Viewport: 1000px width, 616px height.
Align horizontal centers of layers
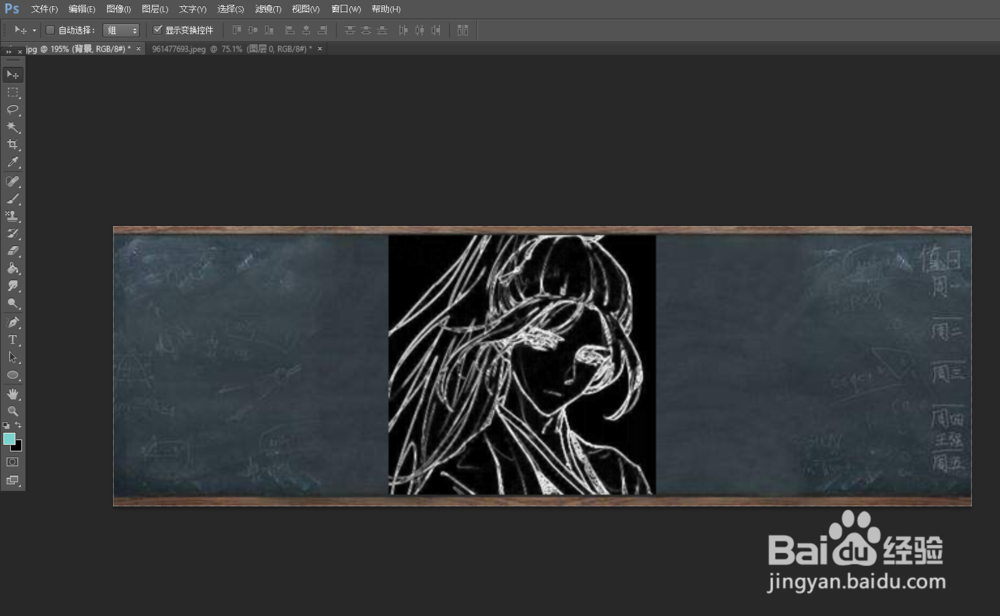(x=306, y=30)
